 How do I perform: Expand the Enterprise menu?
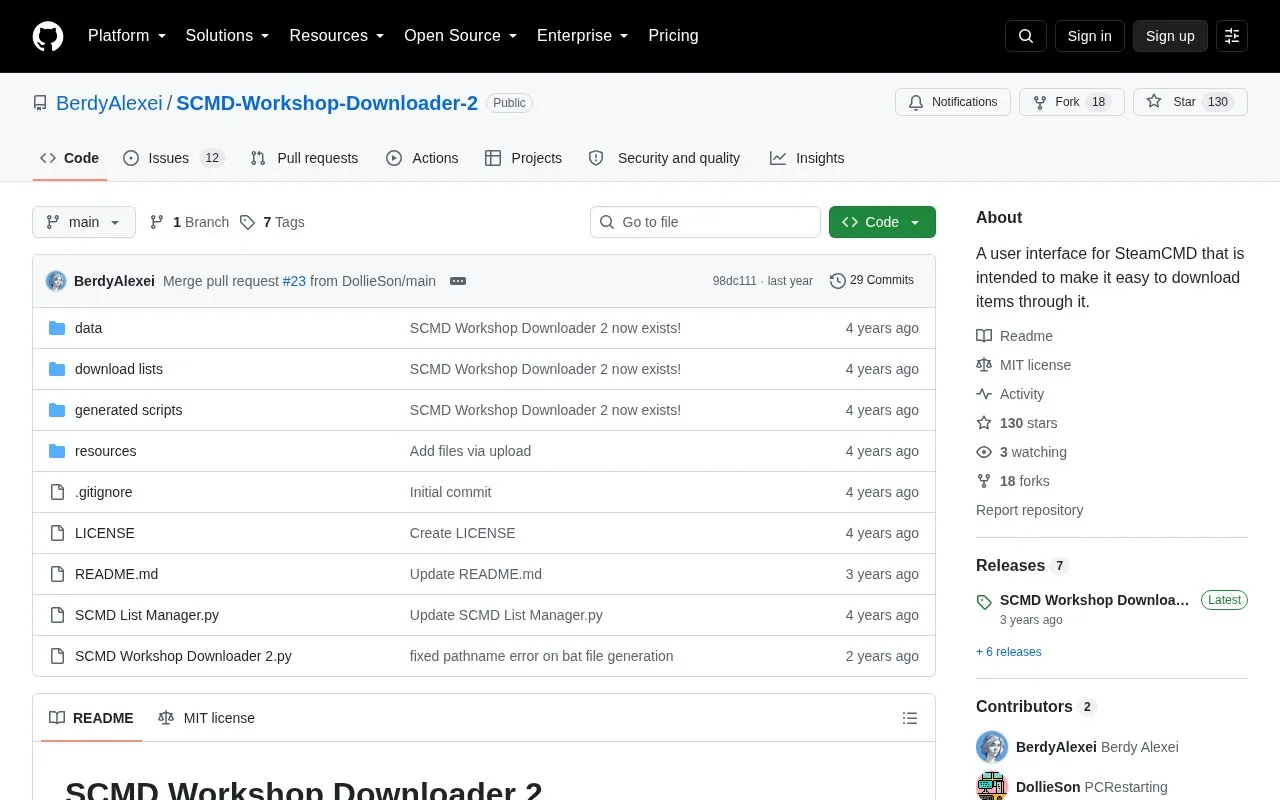(582, 36)
